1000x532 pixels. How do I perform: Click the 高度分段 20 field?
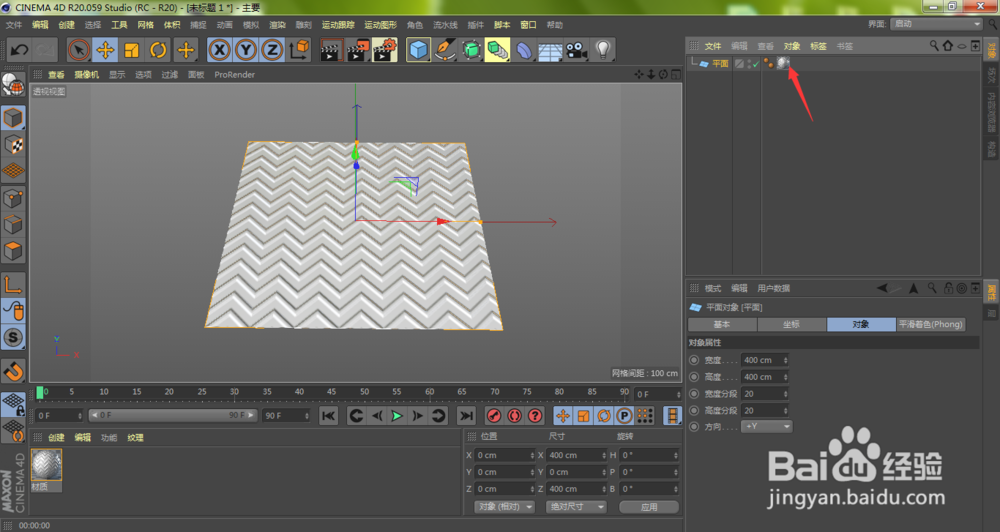(765, 410)
